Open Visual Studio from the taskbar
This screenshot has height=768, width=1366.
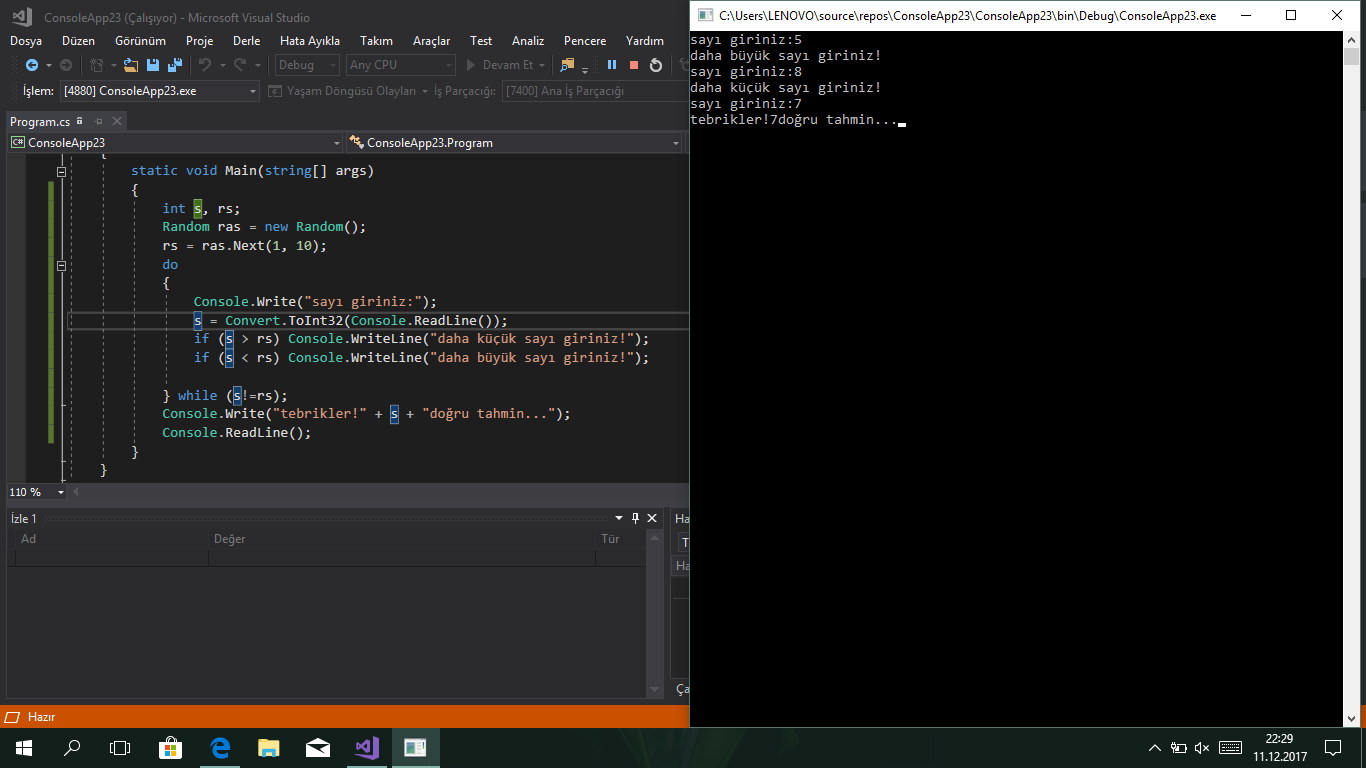(366, 747)
